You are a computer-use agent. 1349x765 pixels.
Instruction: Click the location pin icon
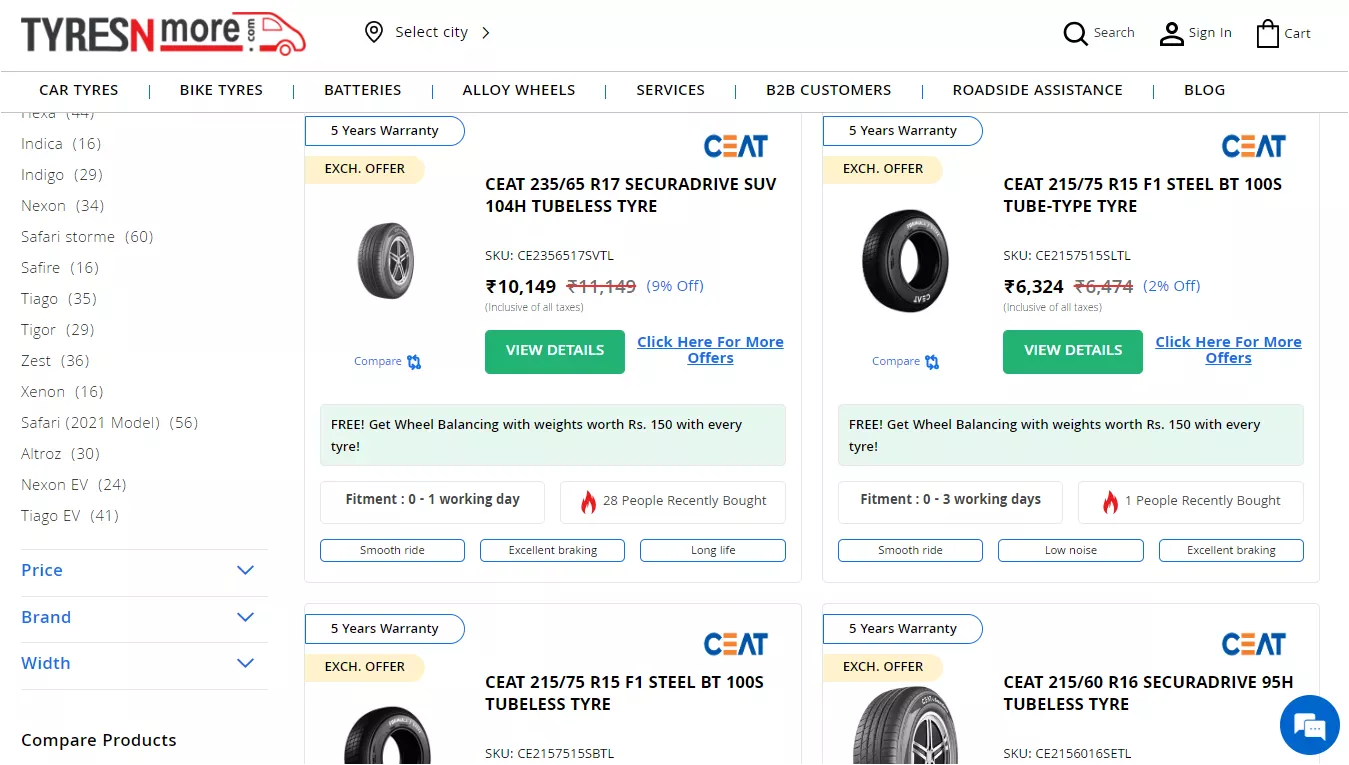tap(374, 32)
